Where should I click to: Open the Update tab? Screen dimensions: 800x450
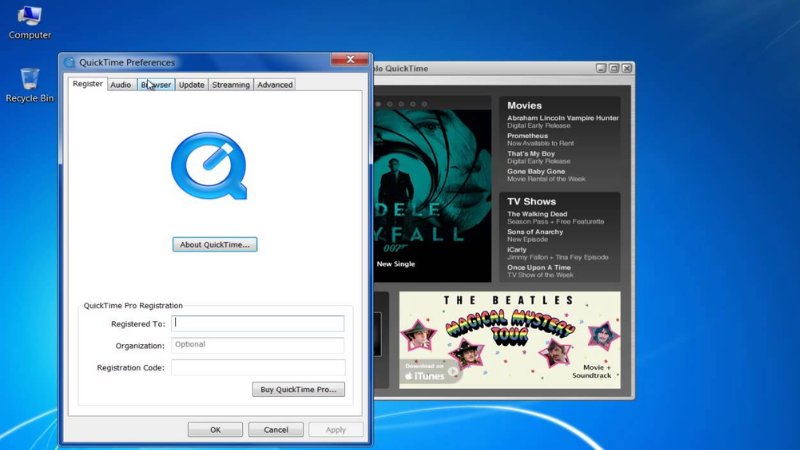192,85
